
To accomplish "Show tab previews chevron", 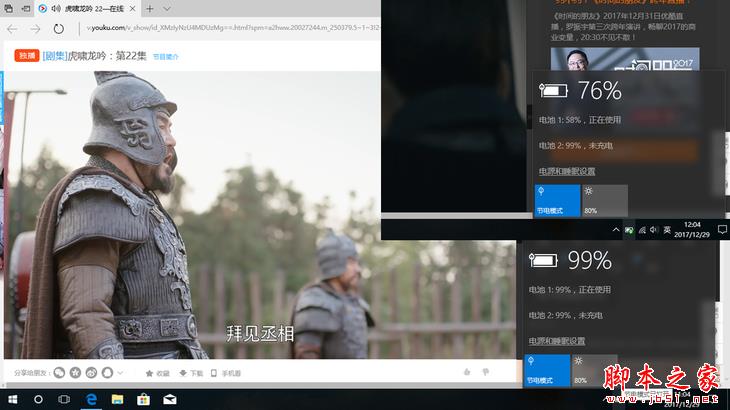I will (167, 8).
